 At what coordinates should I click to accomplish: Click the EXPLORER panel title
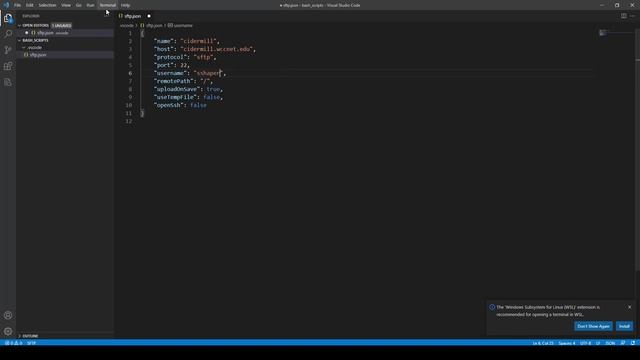click(x=31, y=16)
